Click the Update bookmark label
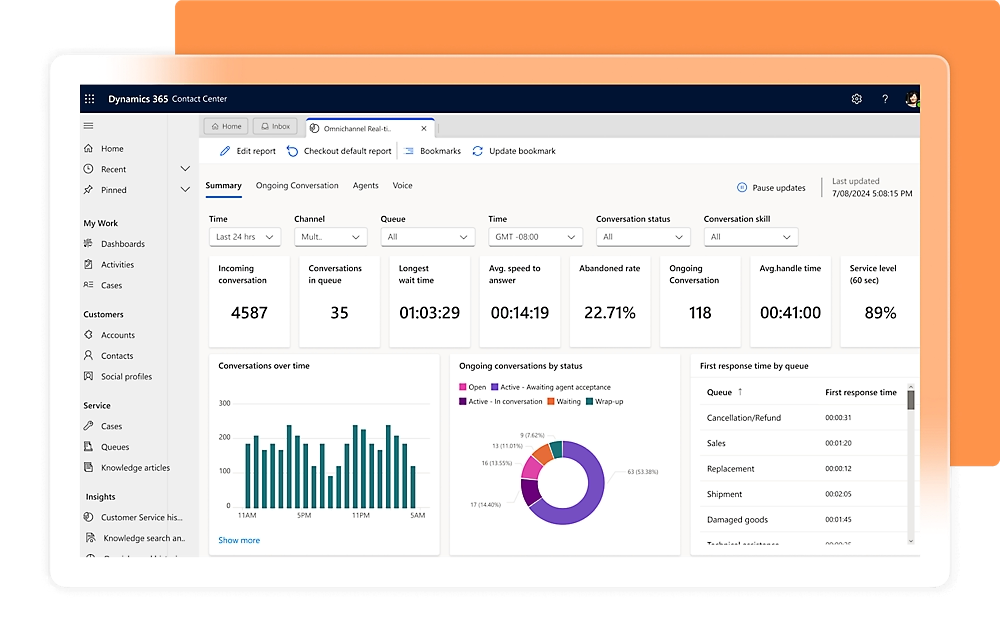 (x=522, y=151)
